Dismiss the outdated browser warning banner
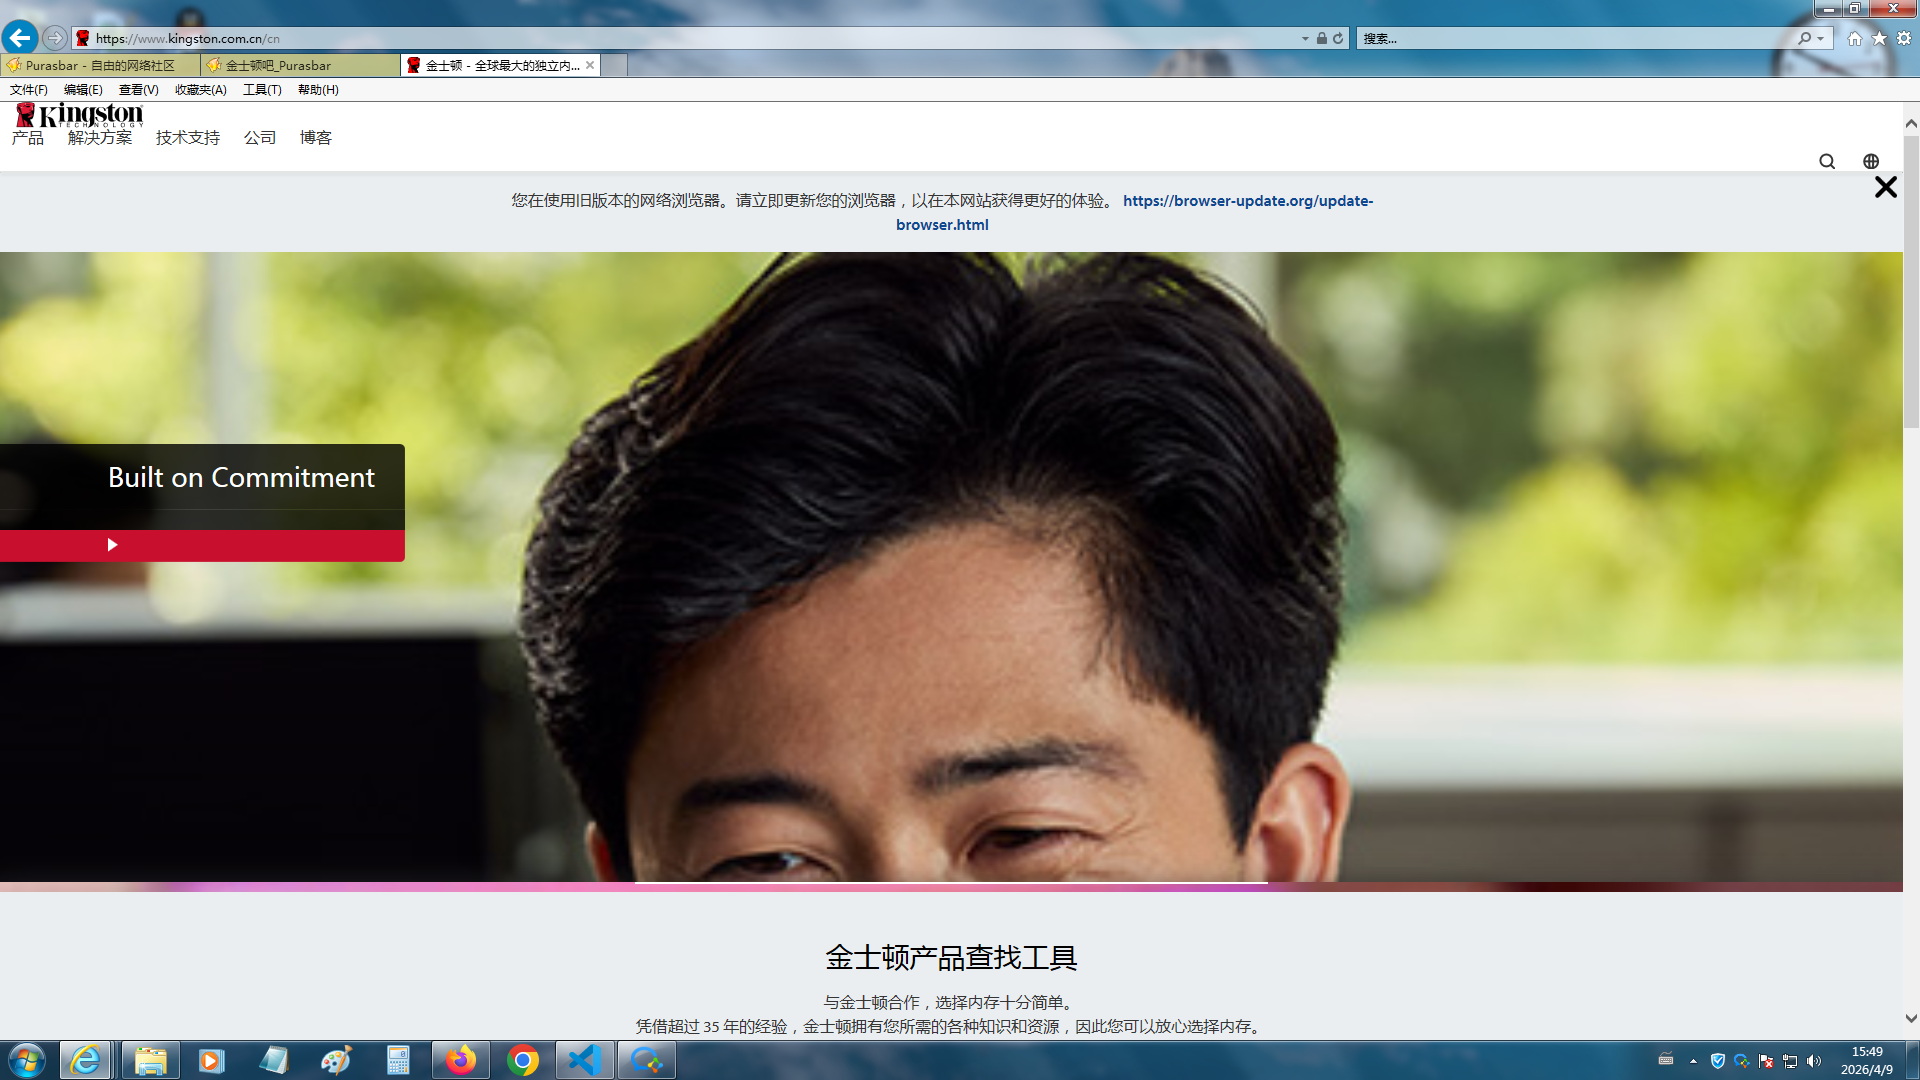Screen dimensions: 1920x1080 pyautogui.click(x=1885, y=187)
